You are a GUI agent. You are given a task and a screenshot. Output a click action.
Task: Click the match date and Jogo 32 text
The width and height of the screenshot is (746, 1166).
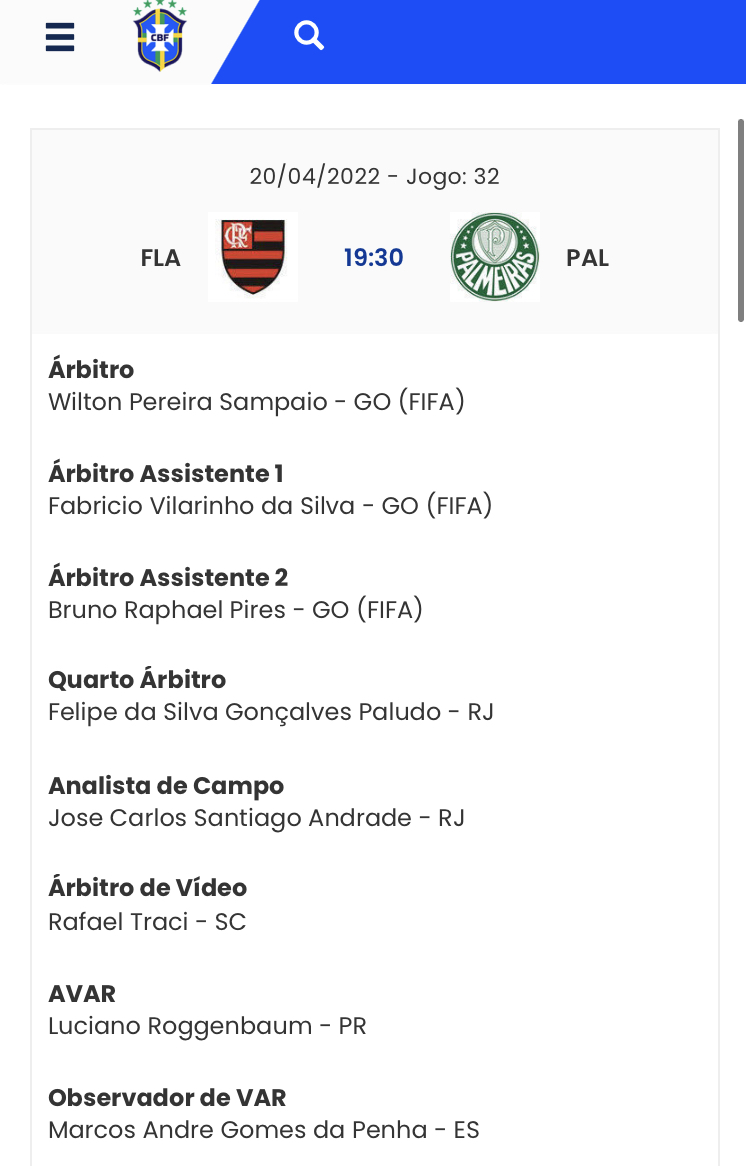(x=374, y=177)
